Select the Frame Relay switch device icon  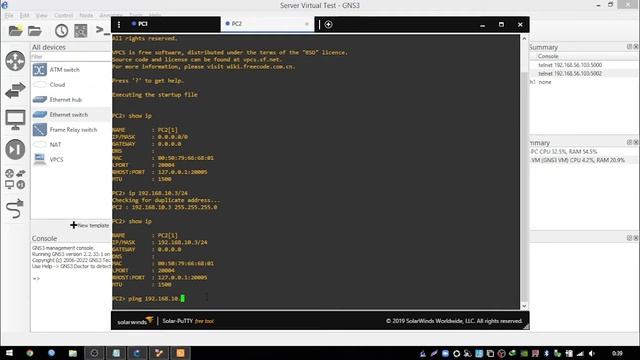pyautogui.click(x=40, y=130)
